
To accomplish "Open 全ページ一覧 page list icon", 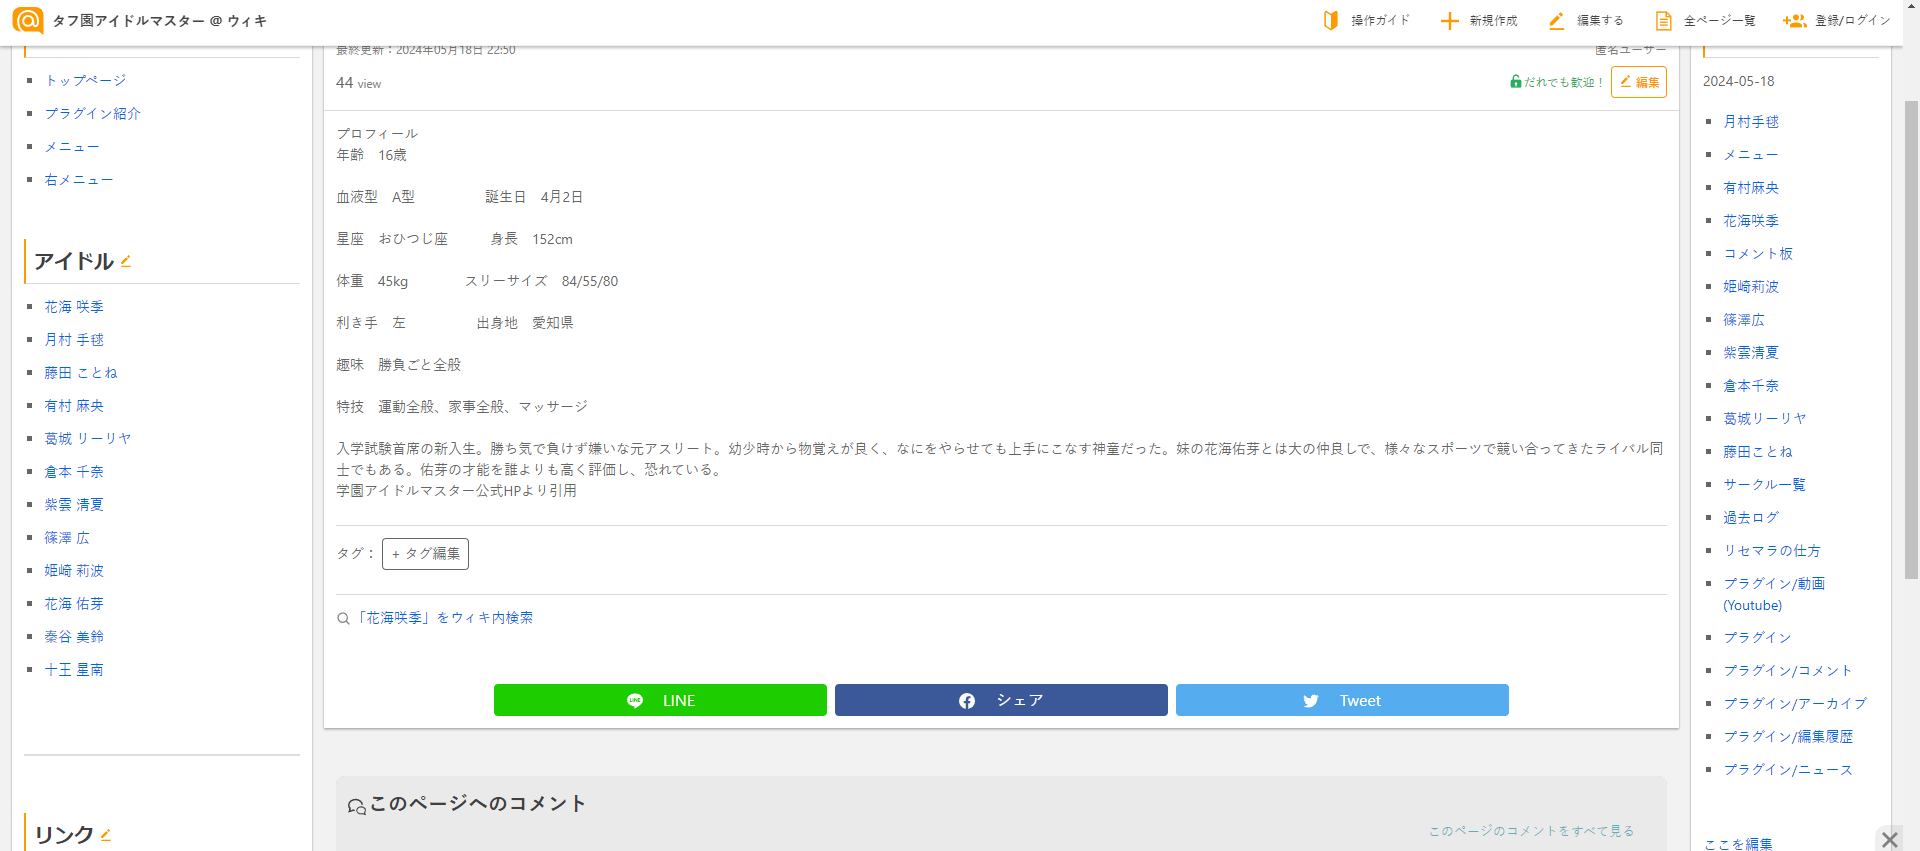I will pos(1663,21).
